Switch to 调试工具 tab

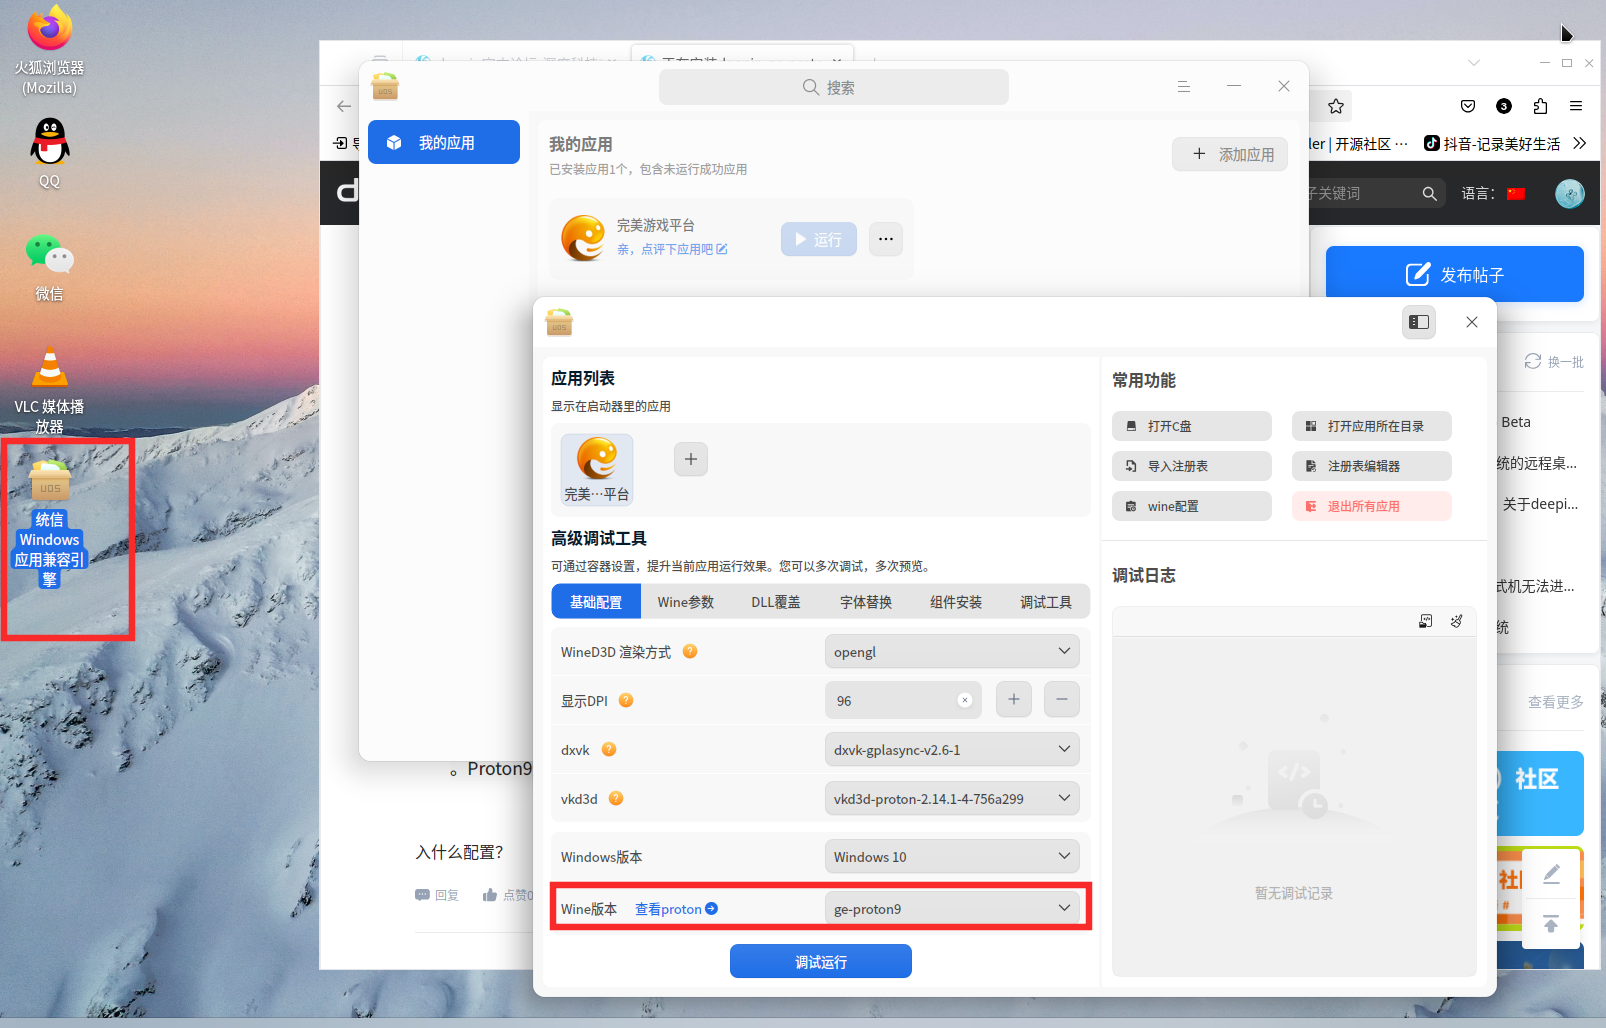1046,602
